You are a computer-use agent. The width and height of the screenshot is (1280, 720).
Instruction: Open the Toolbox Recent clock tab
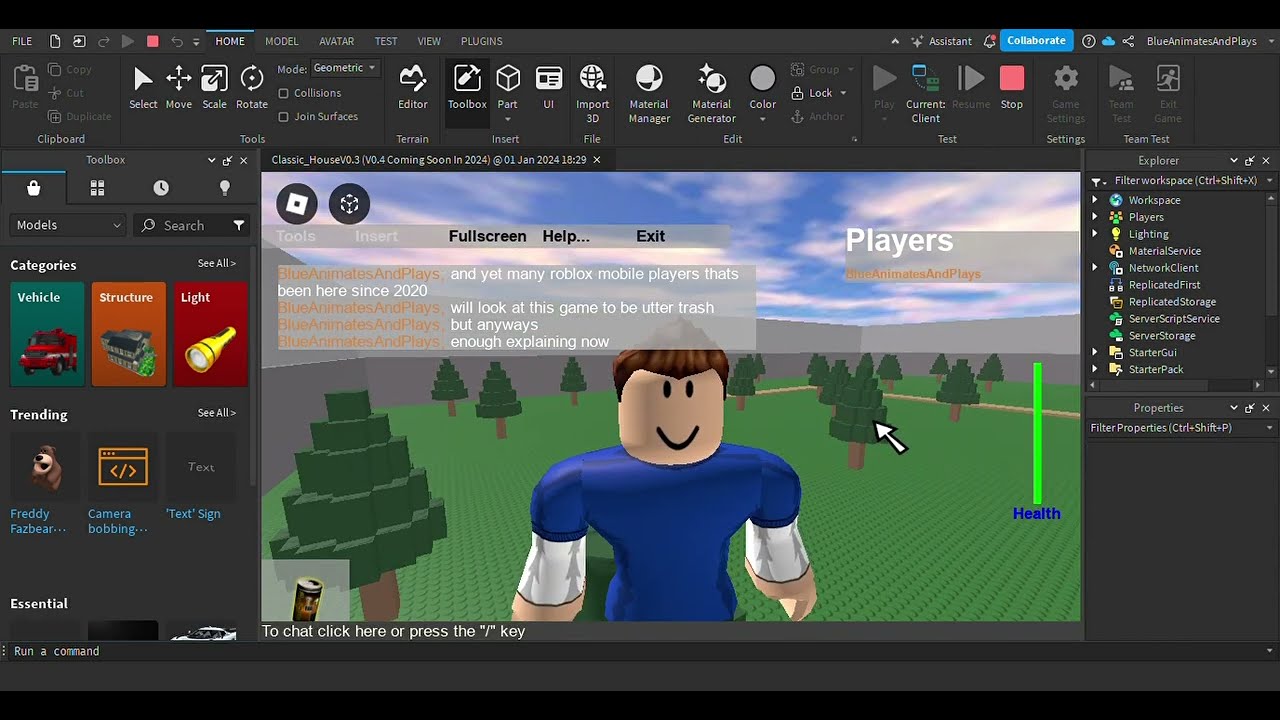pyautogui.click(x=161, y=188)
